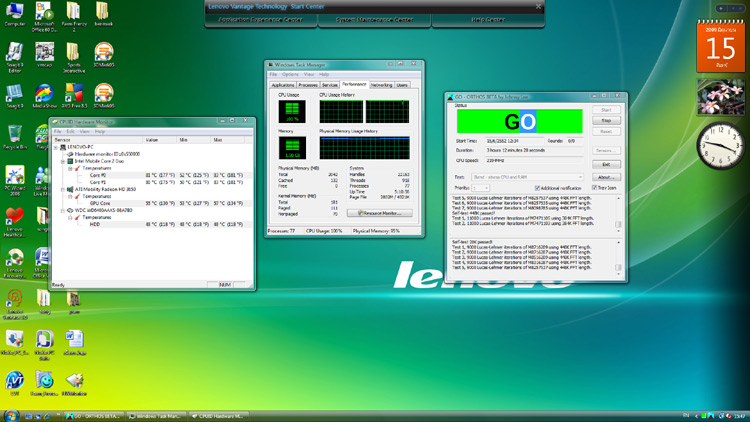Click Exit button in ORTHOS
Viewport: 750px width, 422px height.
click(606, 164)
